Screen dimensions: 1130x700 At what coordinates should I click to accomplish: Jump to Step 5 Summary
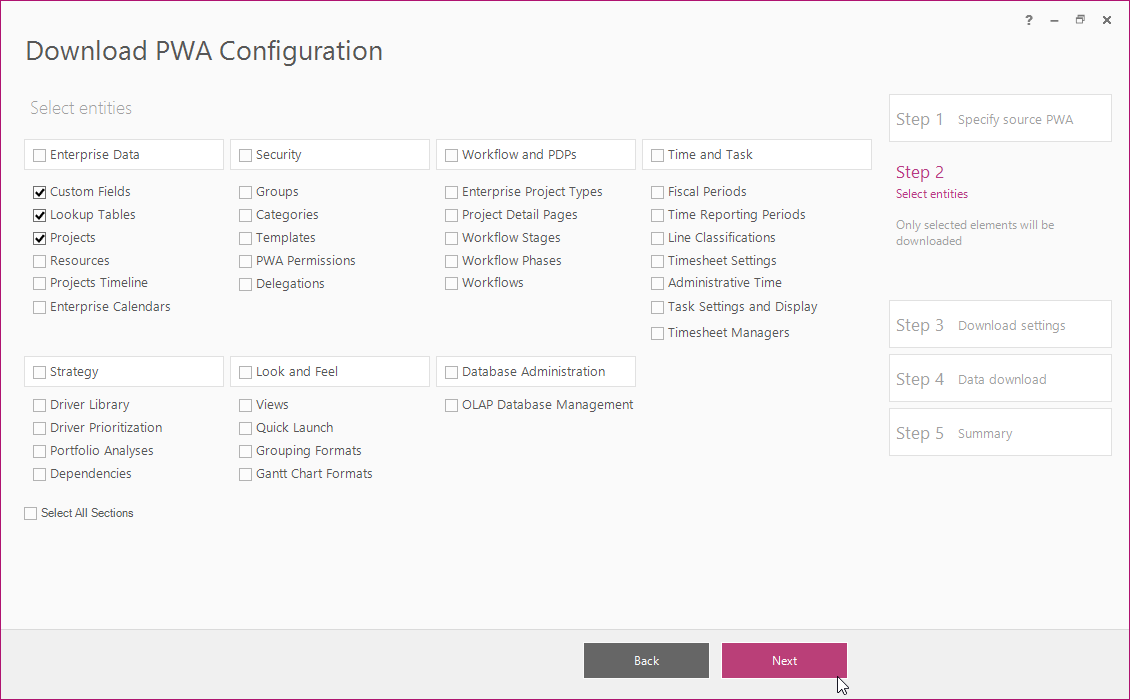point(999,433)
